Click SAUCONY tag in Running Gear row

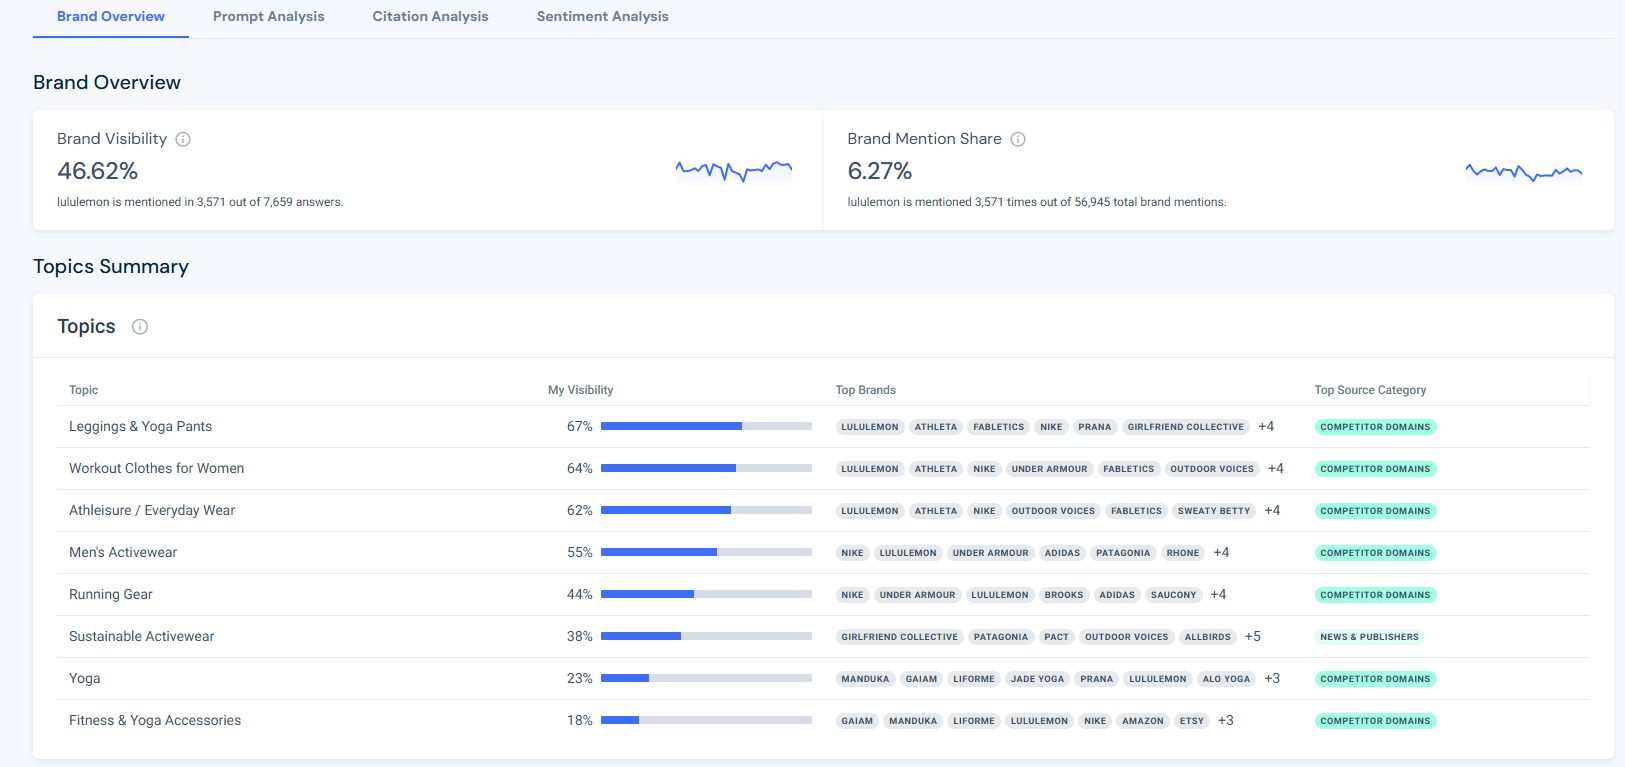tap(1174, 595)
